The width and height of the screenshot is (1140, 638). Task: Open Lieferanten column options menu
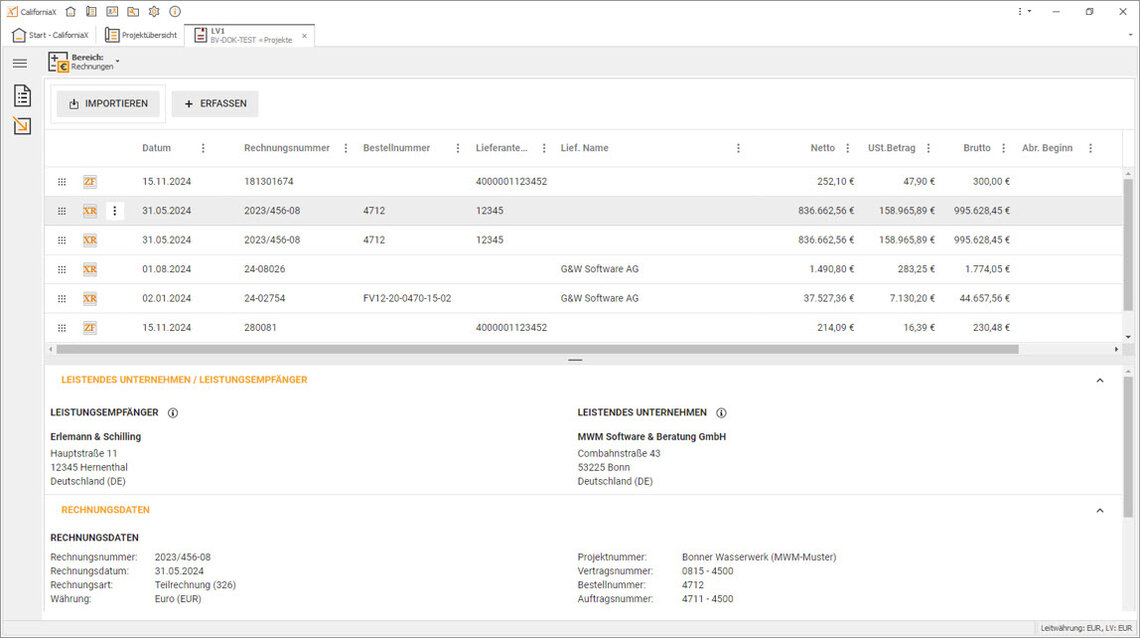(x=544, y=148)
